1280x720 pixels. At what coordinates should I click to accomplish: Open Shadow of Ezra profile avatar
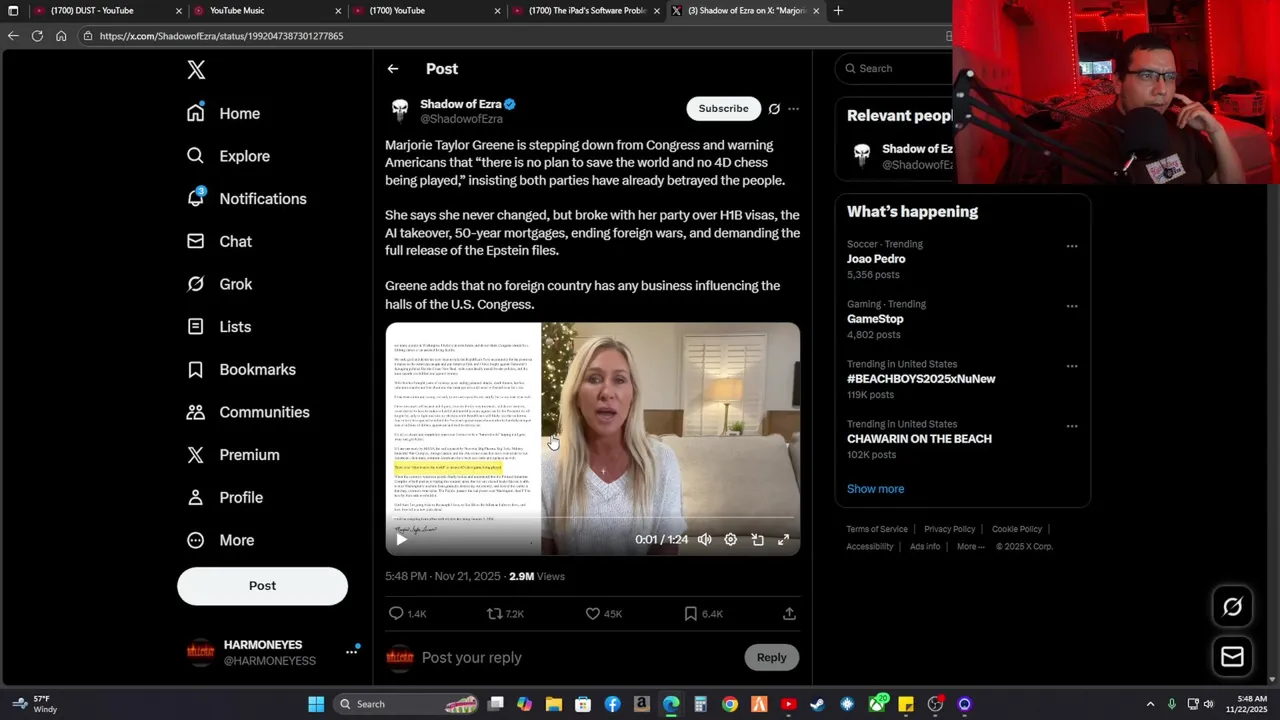[x=400, y=110]
